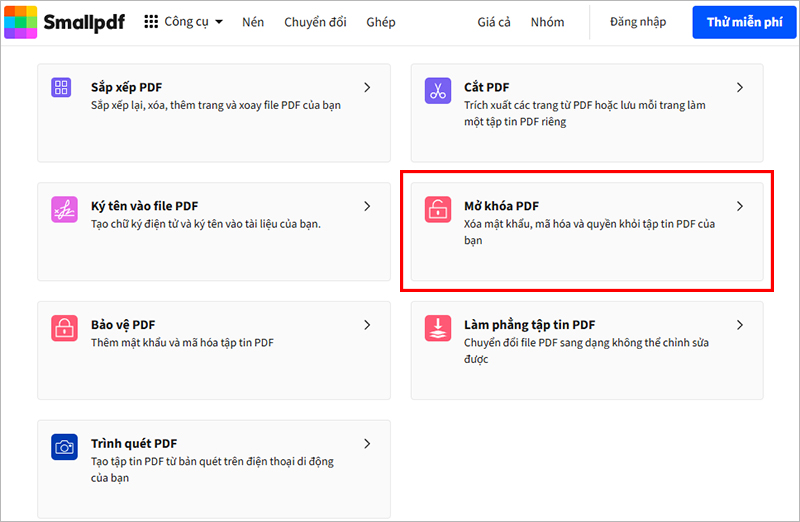Open the Ghép menu item
This screenshot has width=800, height=522.
click(x=381, y=22)
